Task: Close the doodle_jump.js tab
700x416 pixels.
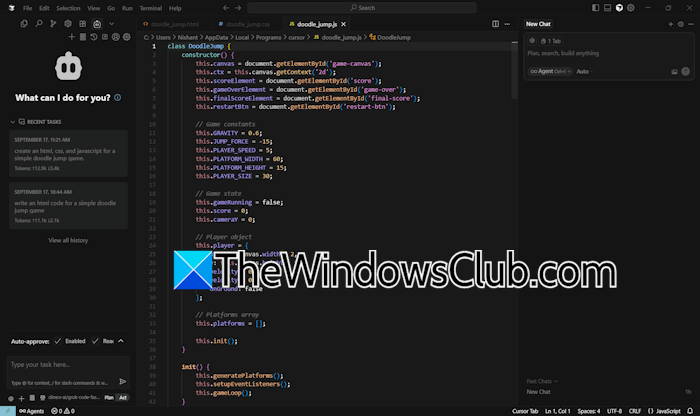Action: pos(343,24)
